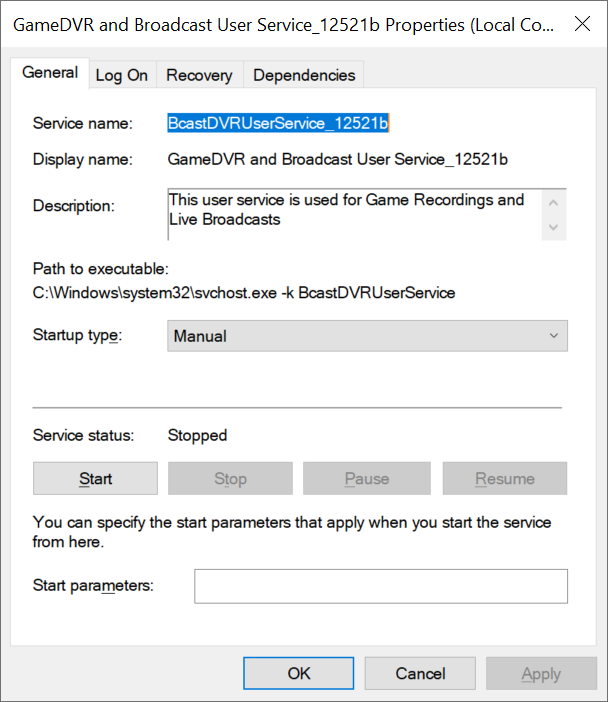Image resolution: width=608 pixels, height=702 pixels.
Task: Click the display name GameDVR and Broadcast User Service_12521b
Action: coord(338,159)
